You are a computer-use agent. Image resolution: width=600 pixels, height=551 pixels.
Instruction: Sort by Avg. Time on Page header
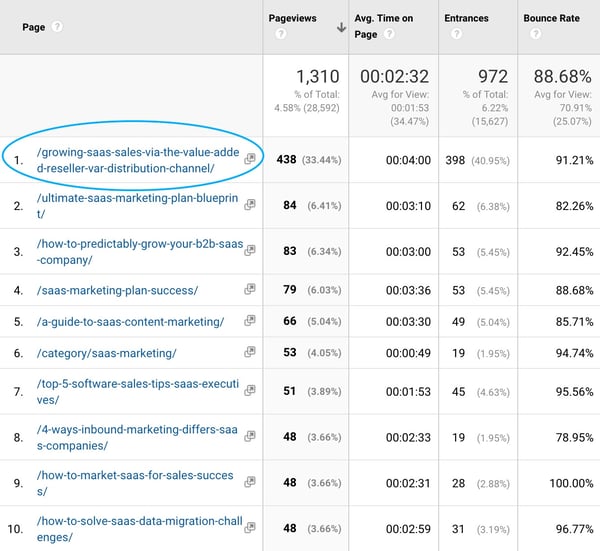coord(383,26)
